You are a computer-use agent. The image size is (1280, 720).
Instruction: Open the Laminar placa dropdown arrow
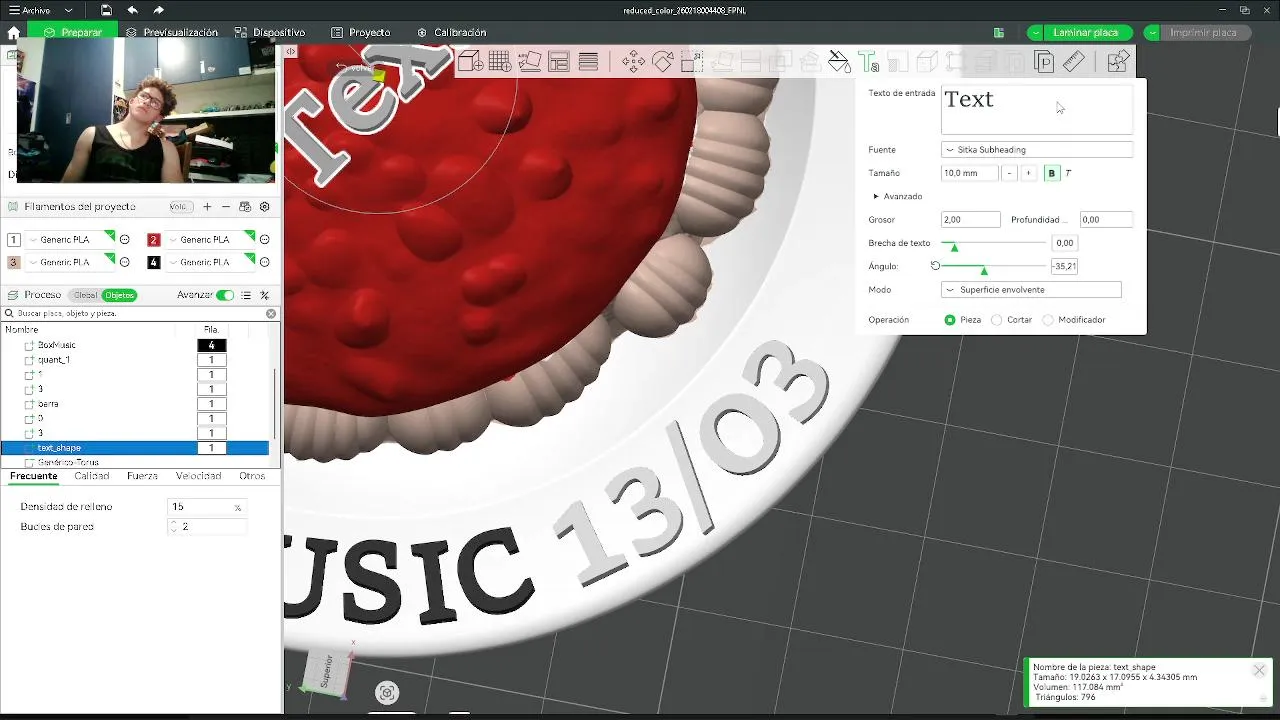1035,33
